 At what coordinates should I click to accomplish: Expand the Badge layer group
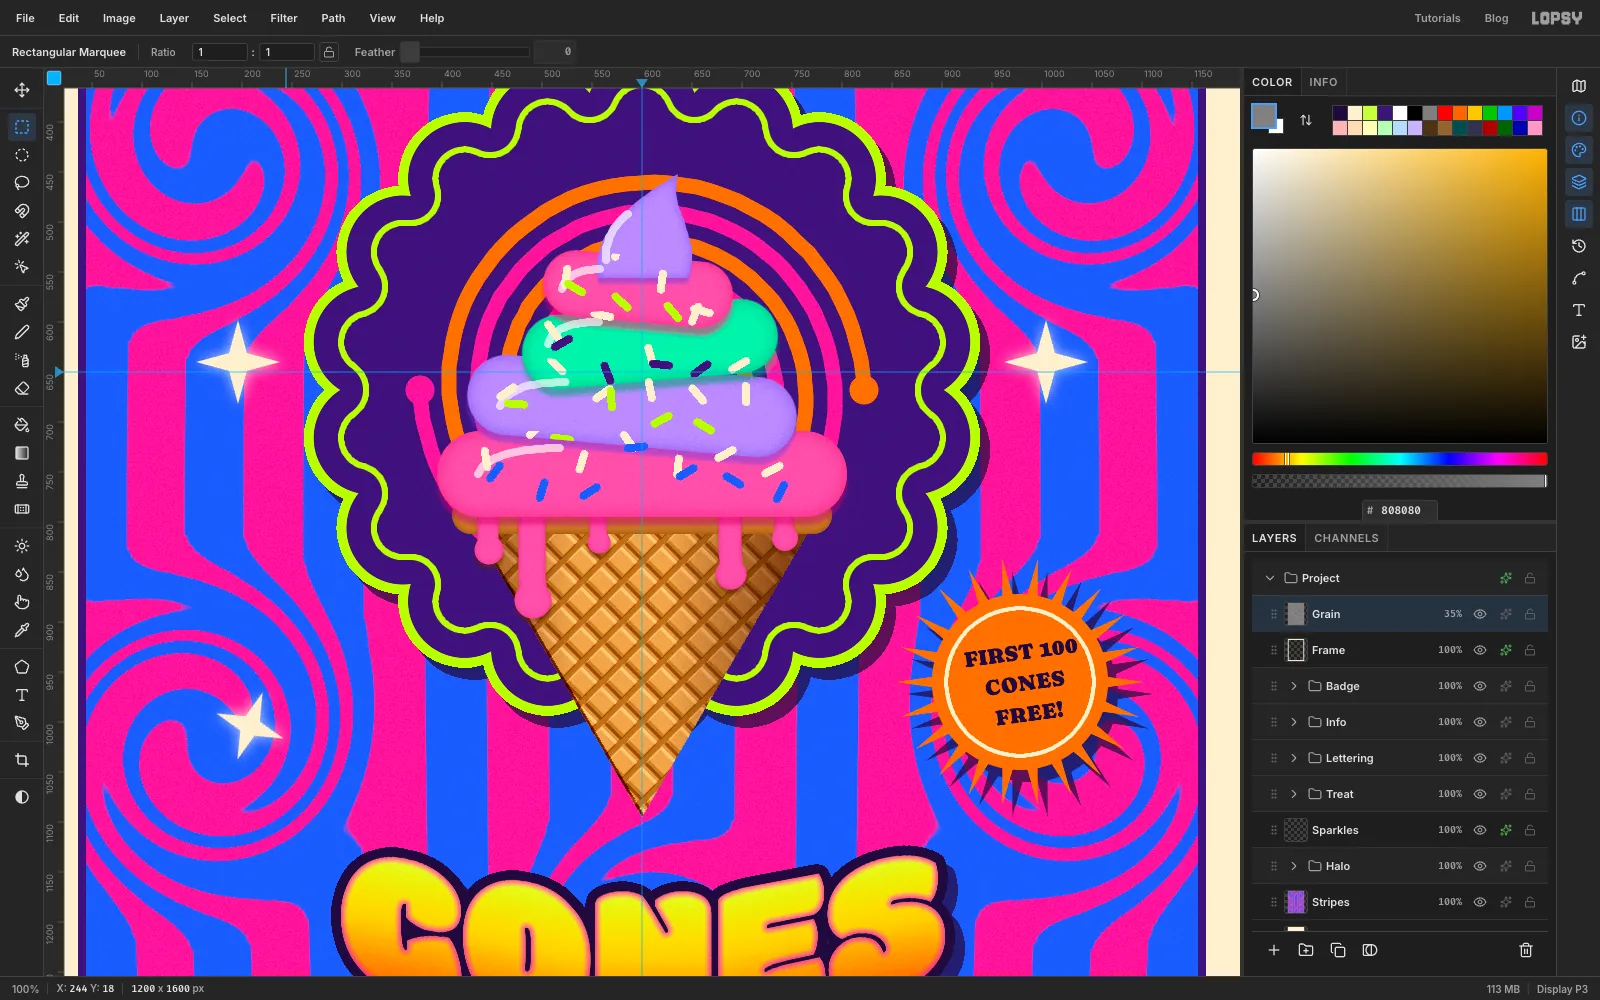coord(1294,686)
